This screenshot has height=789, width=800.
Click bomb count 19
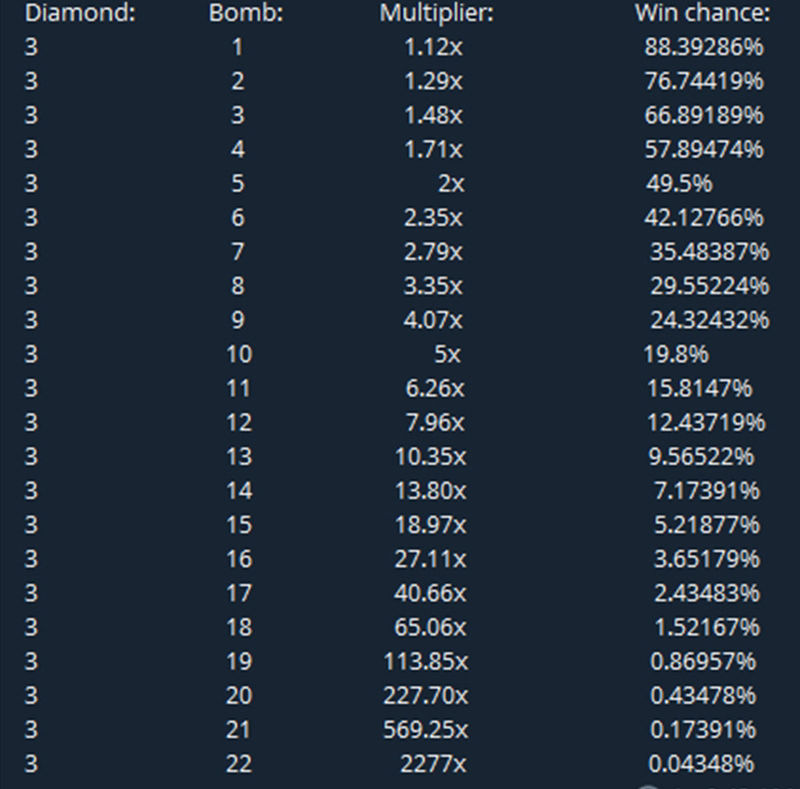pyautogui.click(x=239, y=662)
